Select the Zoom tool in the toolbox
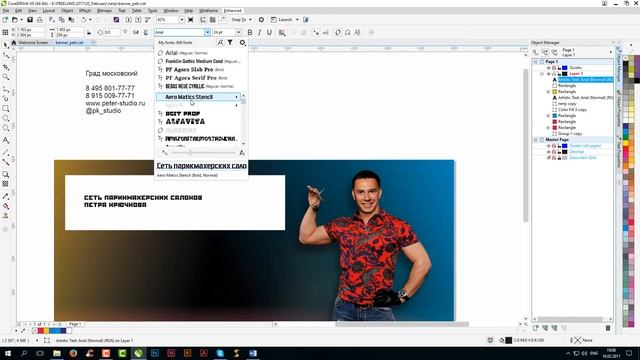The height and width of the screenshot is (360, 640). click(6, 77)
